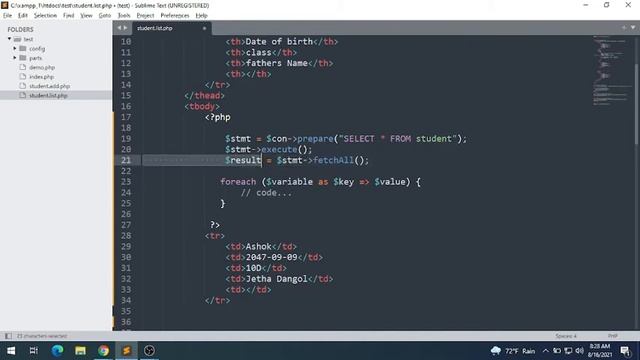This screenshot has width=640, height=360.
Task: Switch to Sublime Text taskbar icon
Action: point(126,351)
